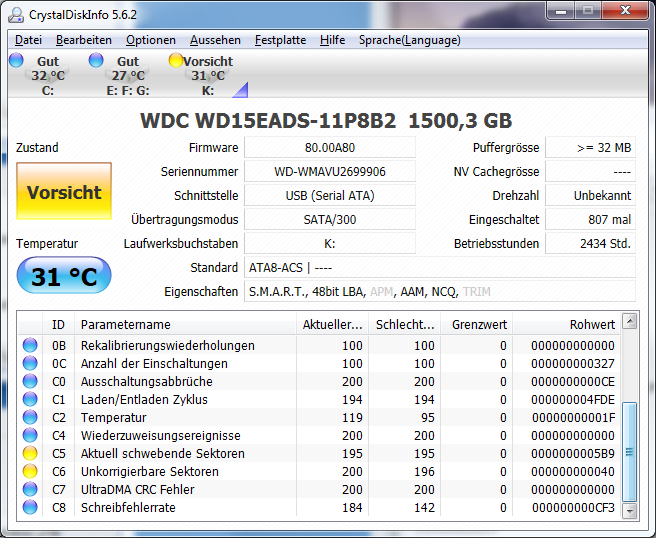The image size is (656, 538).
Task: Click the blue triangle marker beside drive K:
Action: tap(241, 90)
